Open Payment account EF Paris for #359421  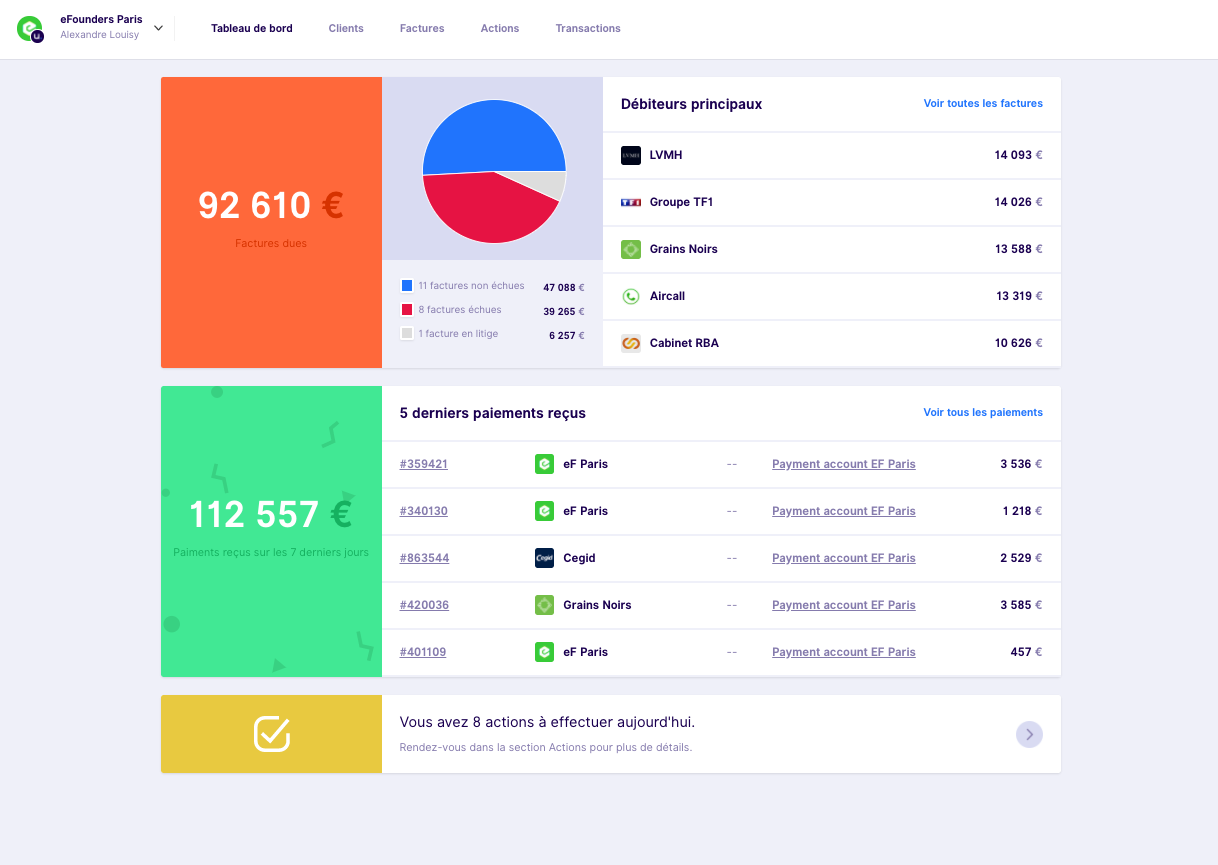click(x=844, y=464)
